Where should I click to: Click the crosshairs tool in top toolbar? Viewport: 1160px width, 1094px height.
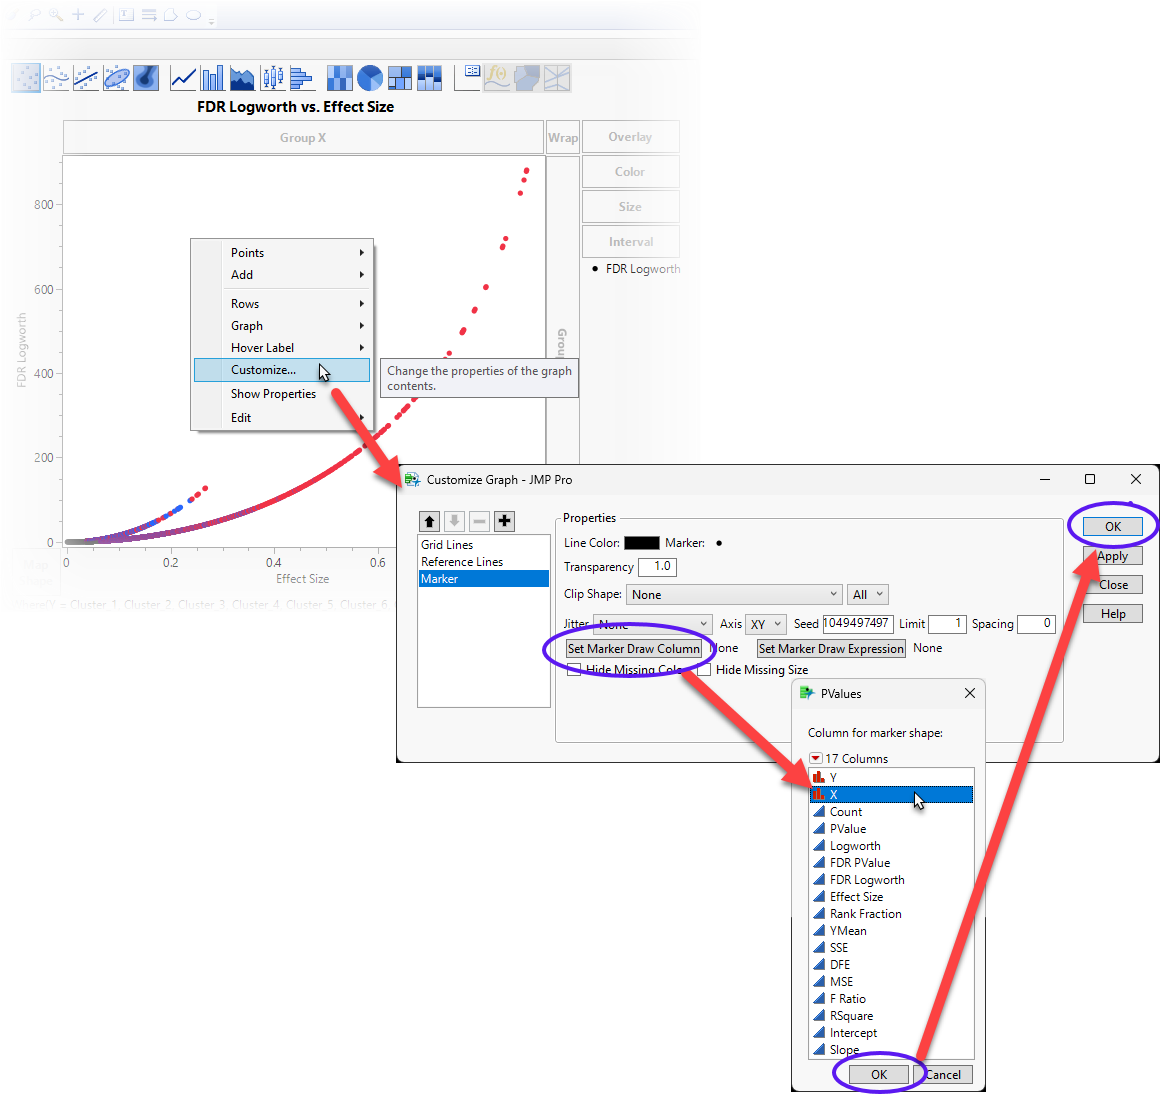click(x=78, y=15)
